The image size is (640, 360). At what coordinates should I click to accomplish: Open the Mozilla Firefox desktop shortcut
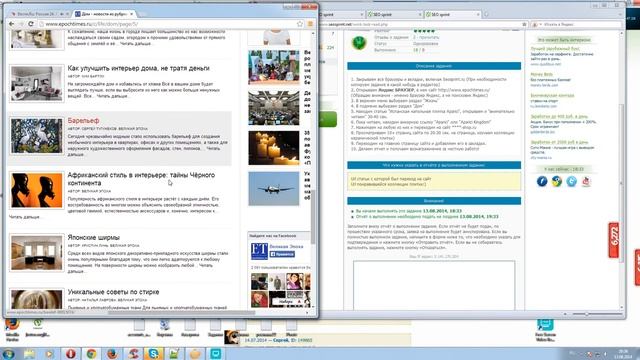[12, 330]
